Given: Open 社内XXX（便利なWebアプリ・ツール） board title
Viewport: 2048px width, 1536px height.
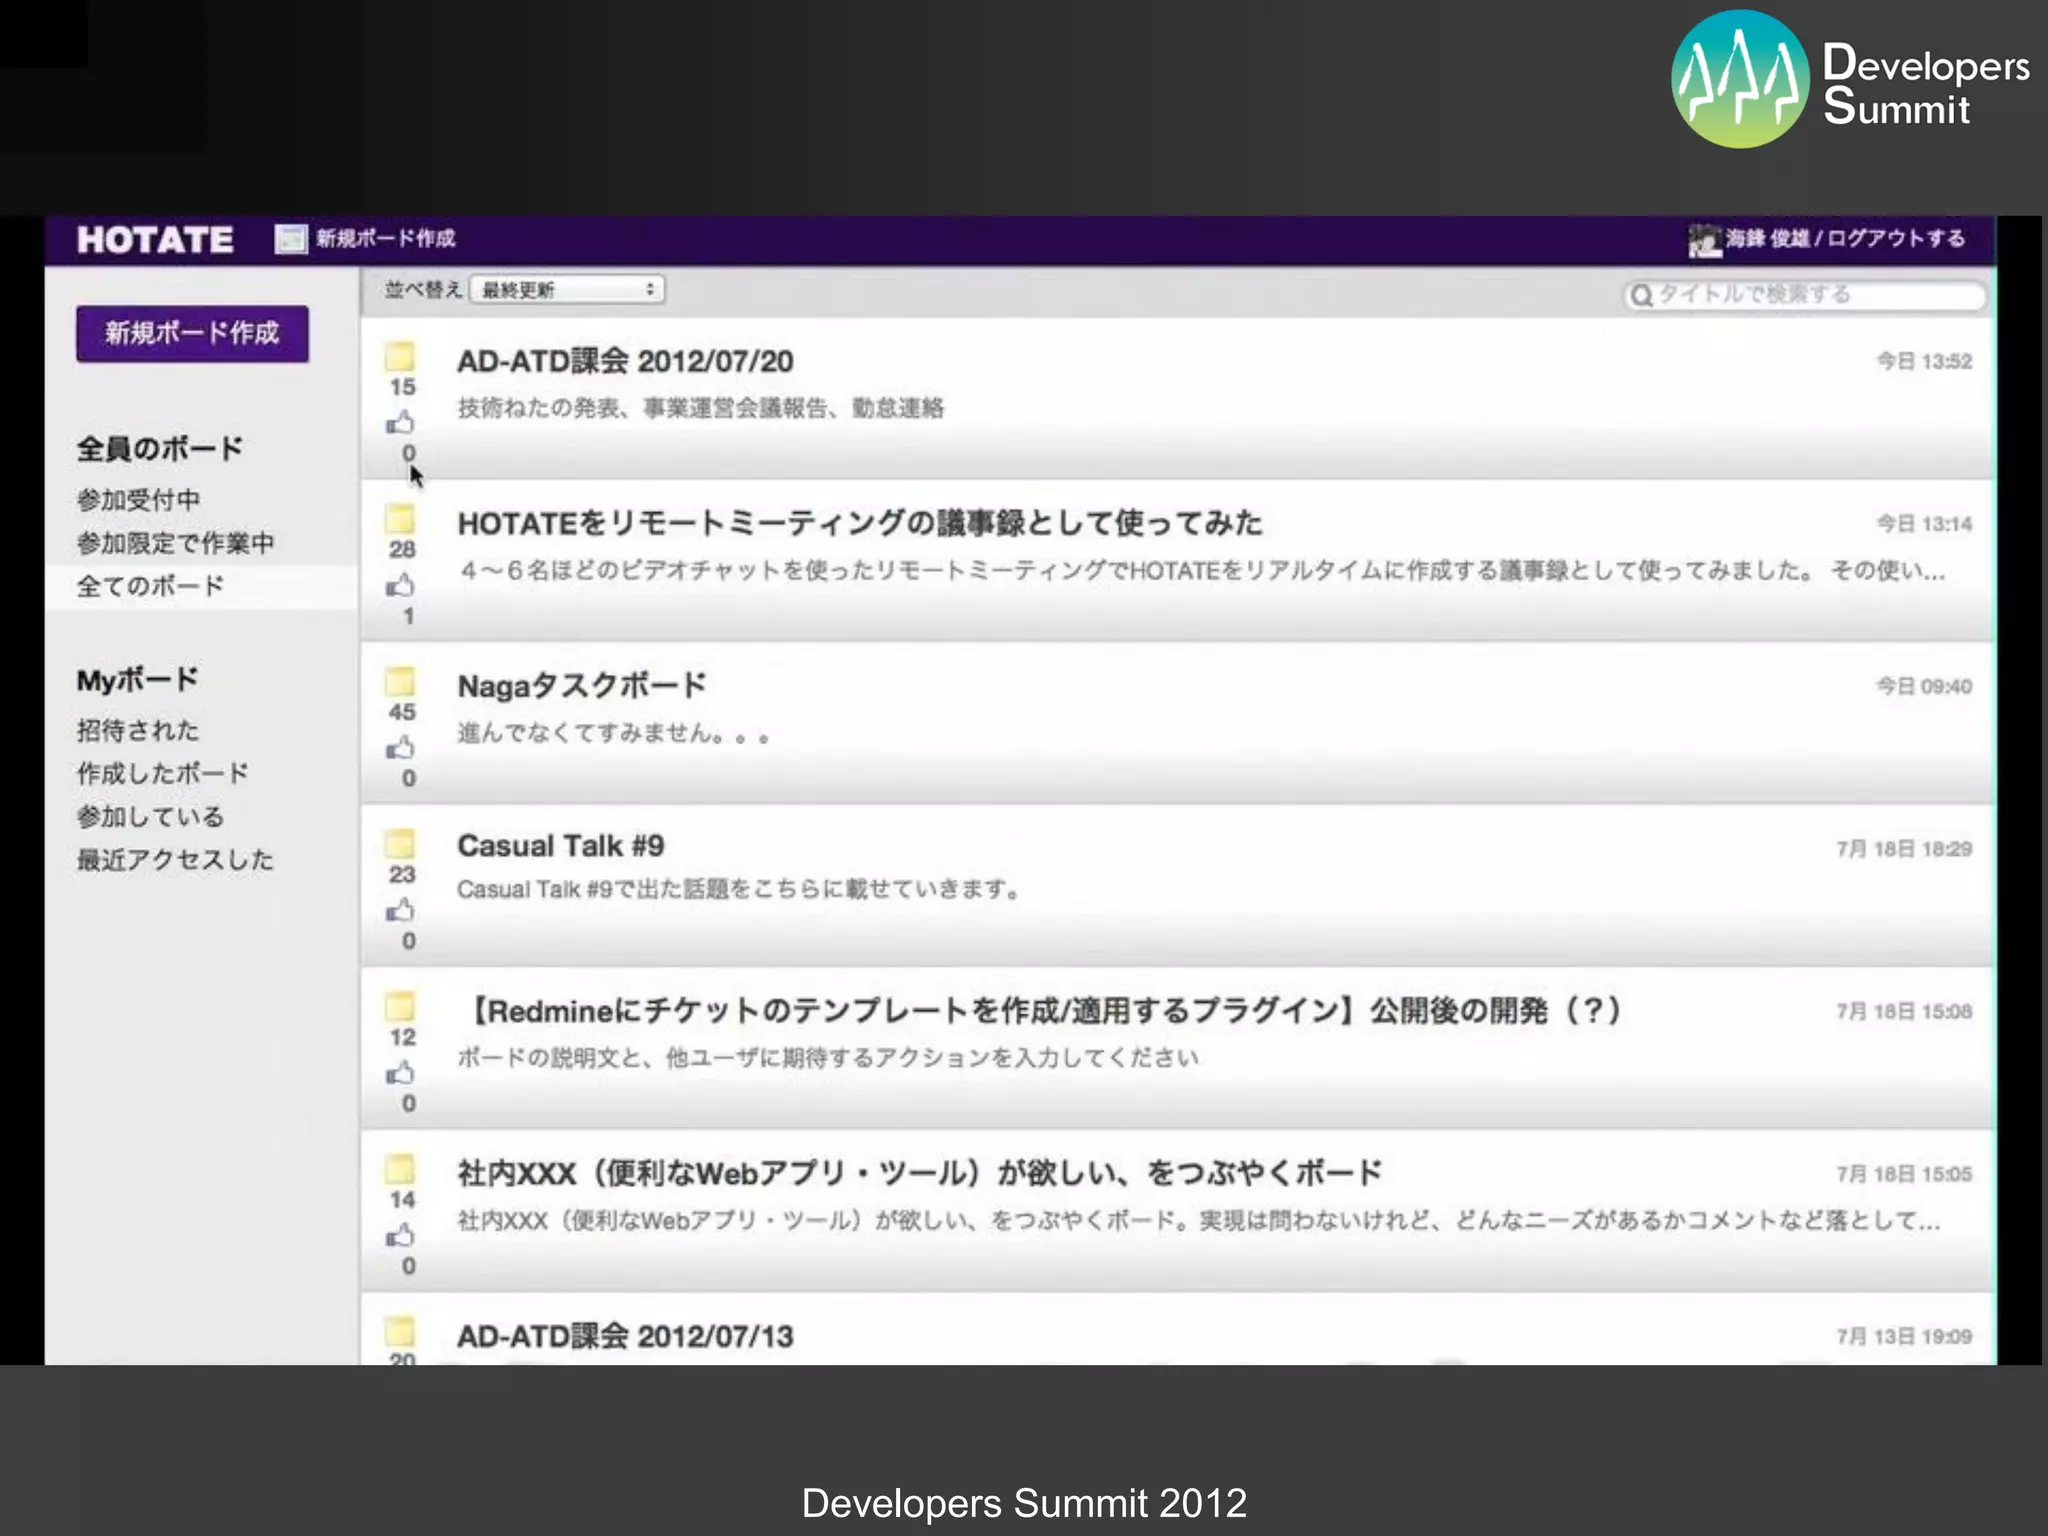Looking at the screenshot, I should coord(920,1173).
